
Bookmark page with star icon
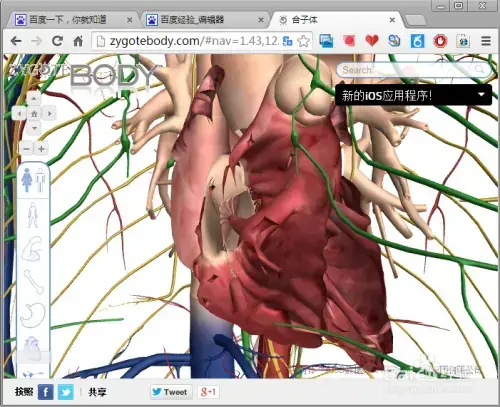[303, 41]
